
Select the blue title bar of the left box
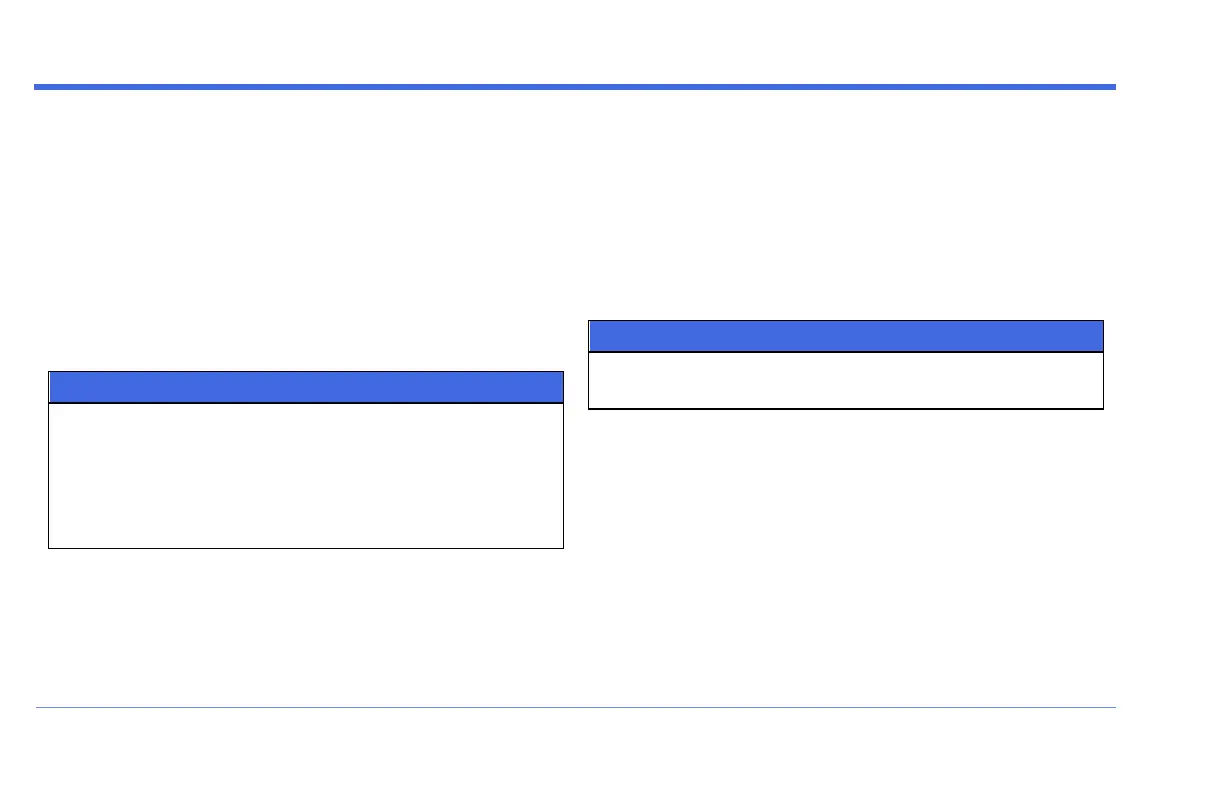(x=305, y=387)
